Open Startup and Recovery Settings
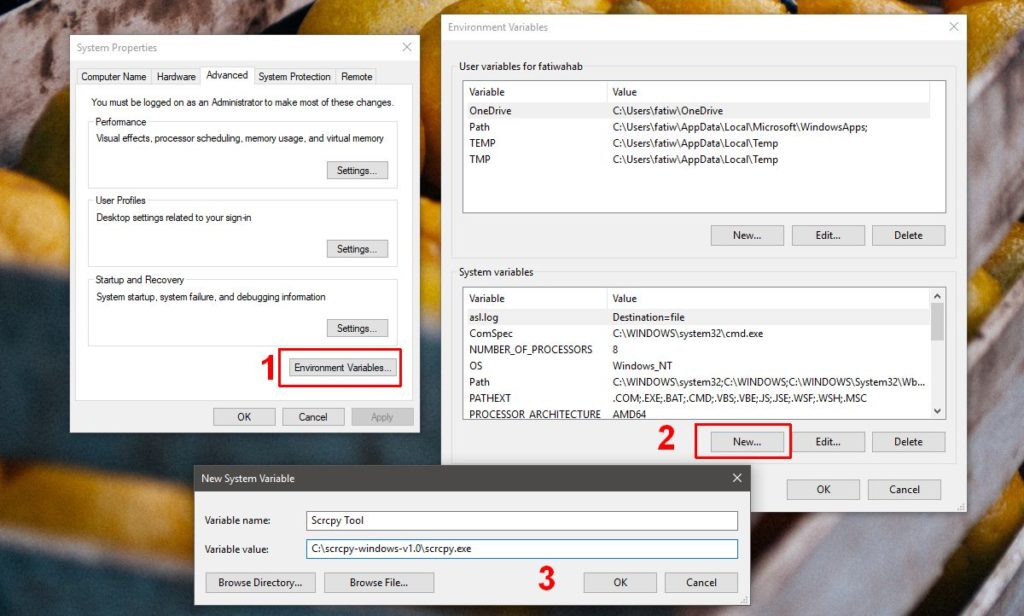 click(x=357, y=327)
